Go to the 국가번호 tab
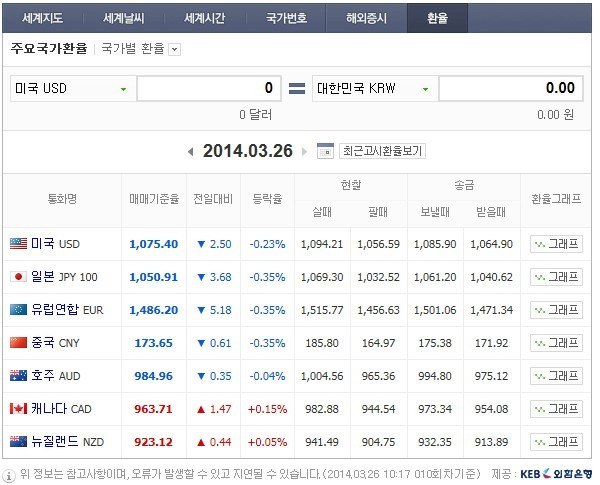The image size is (600, 485). pyautogui.click(x=286, y=18)
